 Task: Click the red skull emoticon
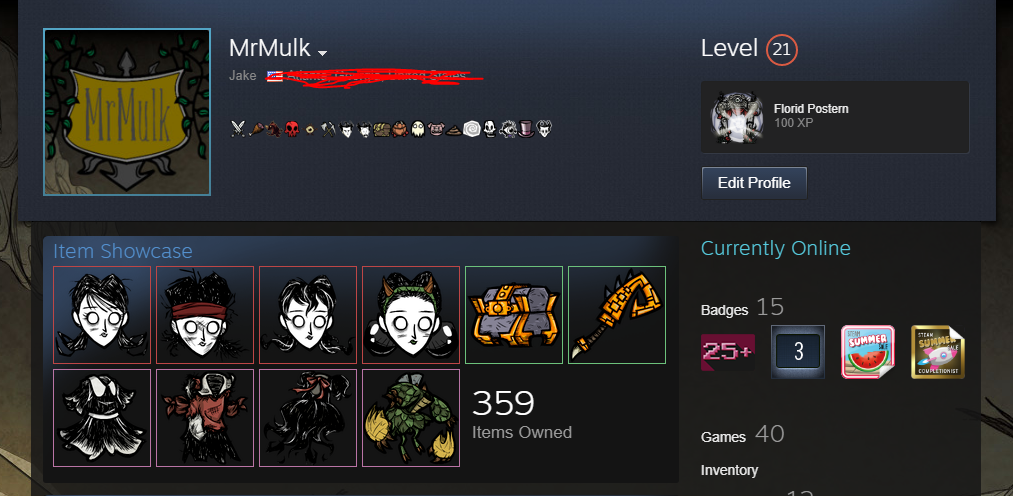click(x=292, y=129)
